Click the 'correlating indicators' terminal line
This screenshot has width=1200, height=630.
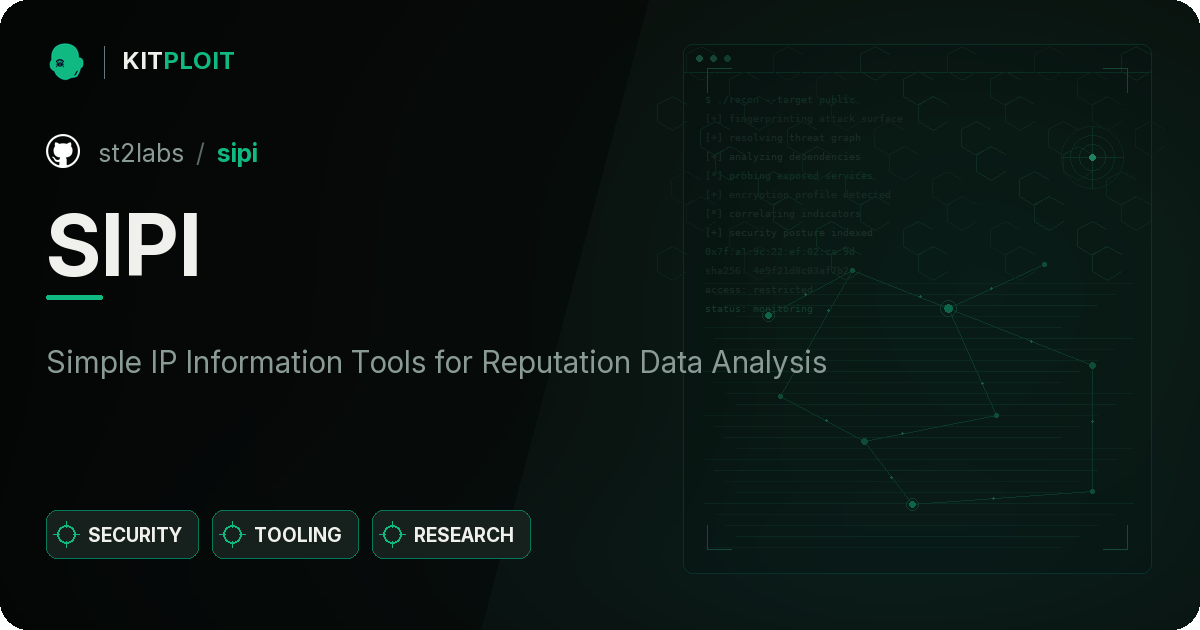782,214
